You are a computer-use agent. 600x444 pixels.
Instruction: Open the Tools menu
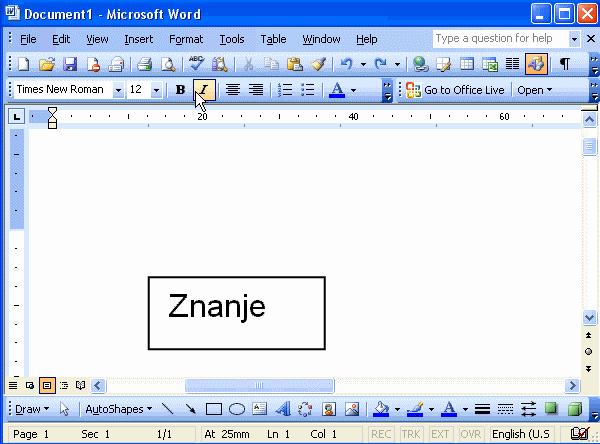coord(232,39)
